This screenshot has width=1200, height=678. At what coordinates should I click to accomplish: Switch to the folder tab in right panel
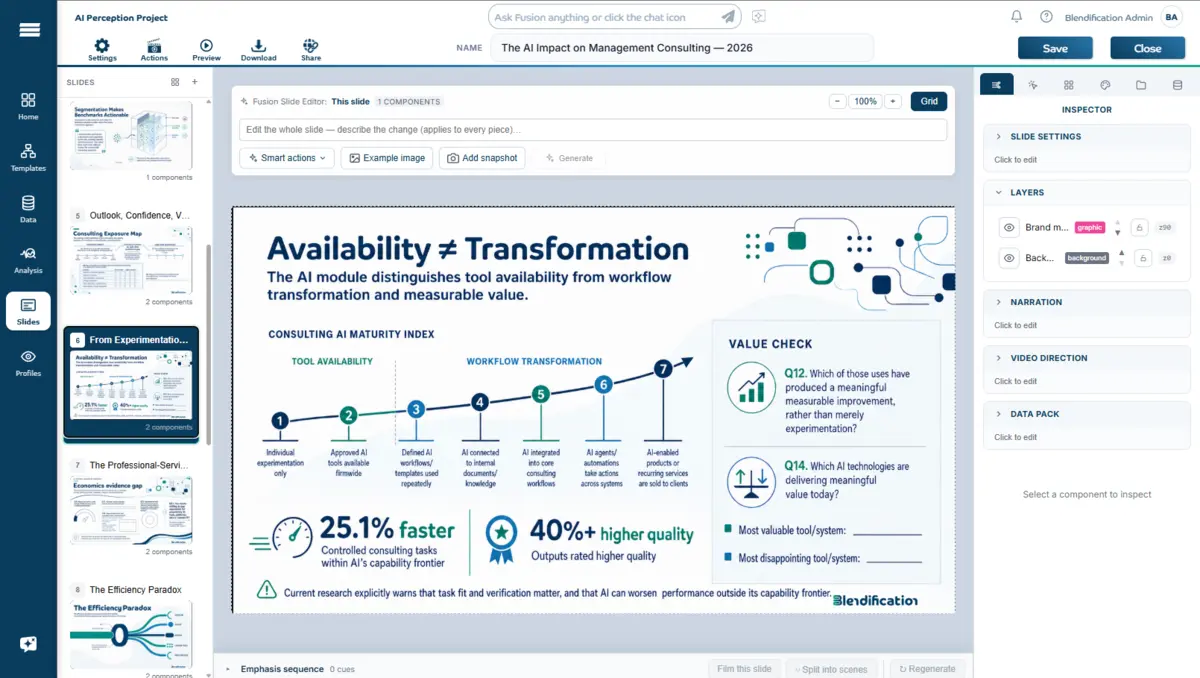tap(1141, 85)
